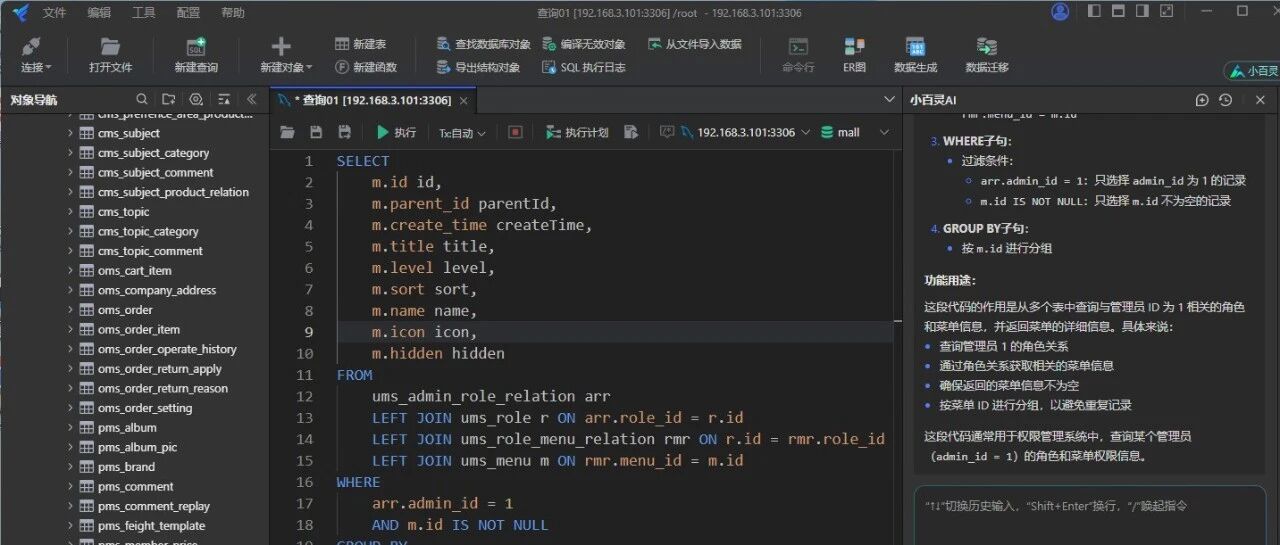Run the query with 执行 button
This screenshot has width=1280, height=545.
396,132
